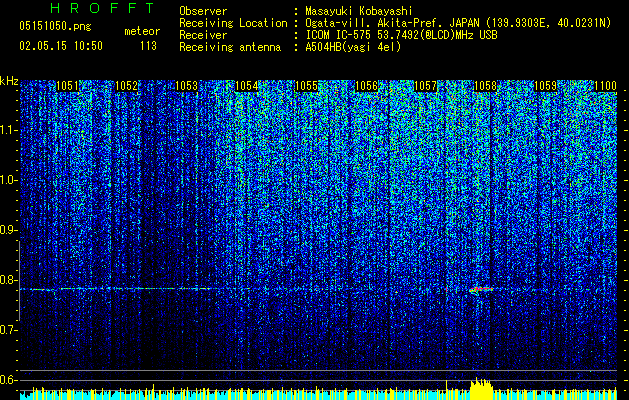Click the 0.6 kHz axis label
The image size is (629, 400).
pos(8,380)
